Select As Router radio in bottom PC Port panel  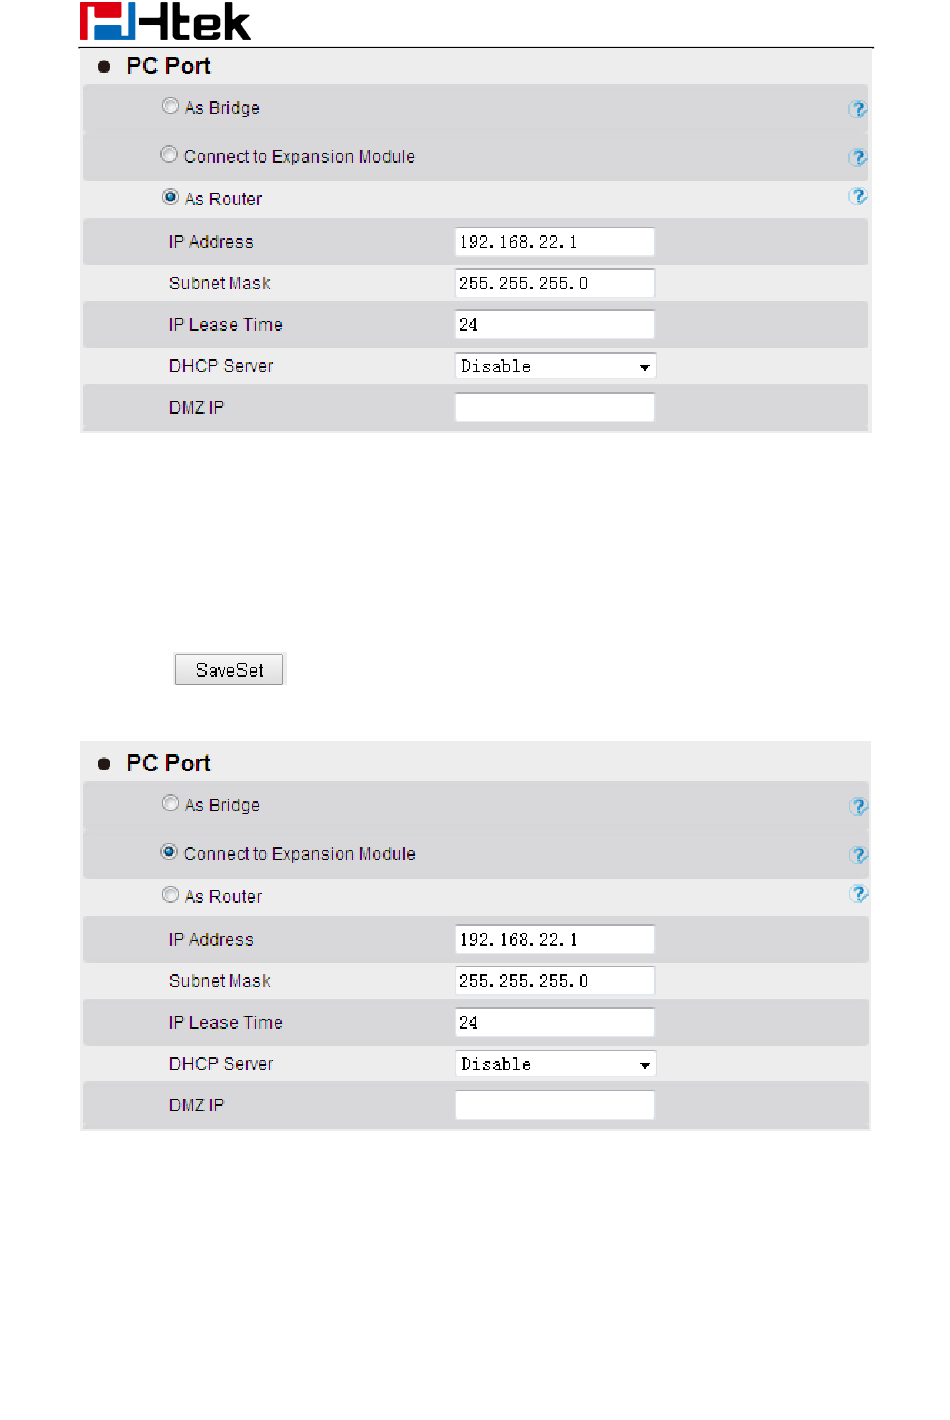[170, 895]
